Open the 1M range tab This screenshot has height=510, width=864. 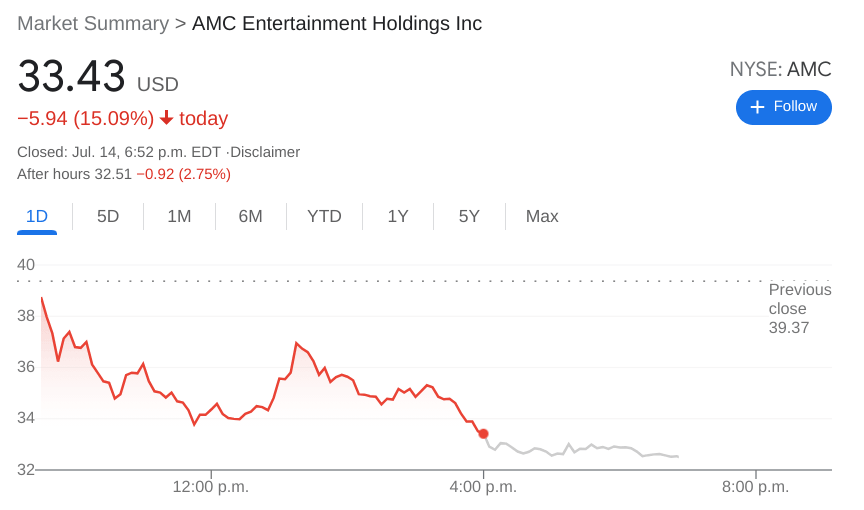pos(179,216)
